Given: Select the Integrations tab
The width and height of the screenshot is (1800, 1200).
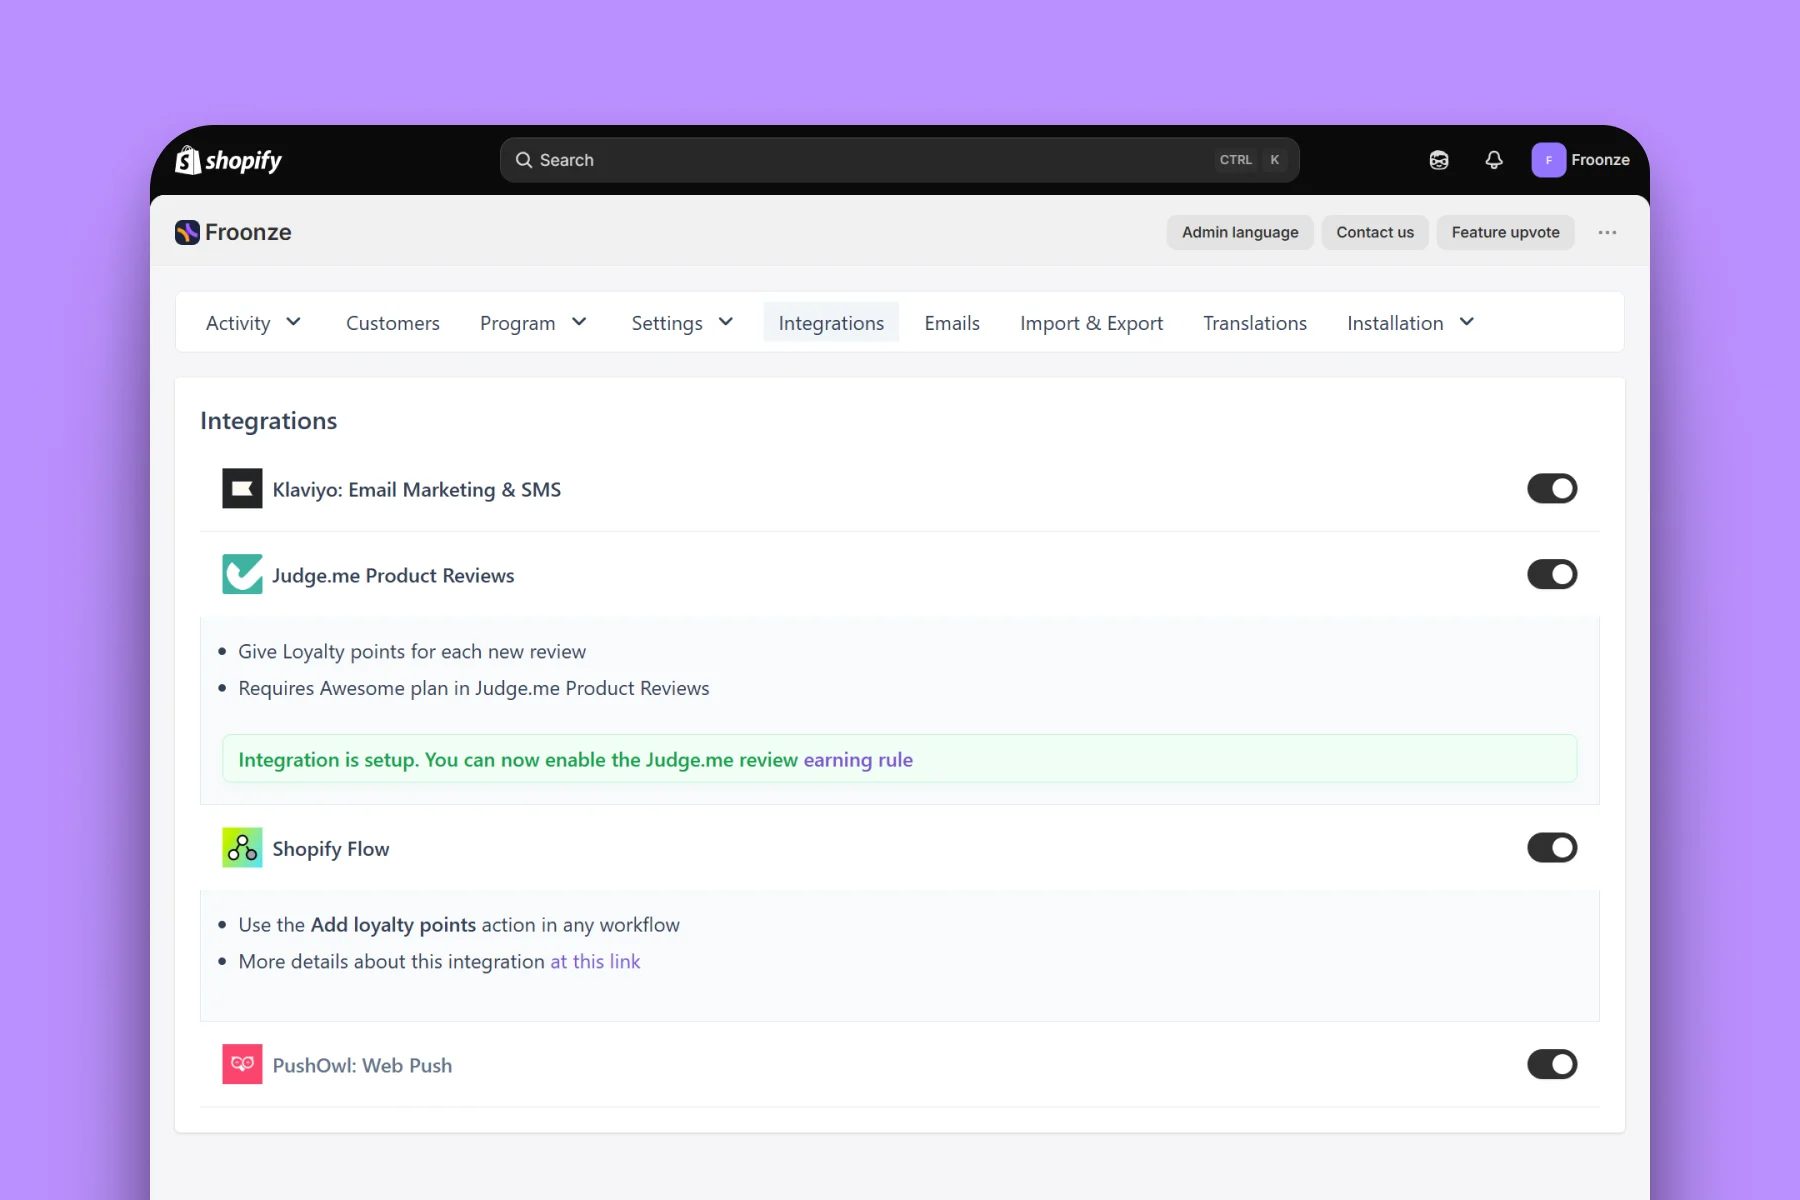Looking at the screenshot, I should pos(831,322).
